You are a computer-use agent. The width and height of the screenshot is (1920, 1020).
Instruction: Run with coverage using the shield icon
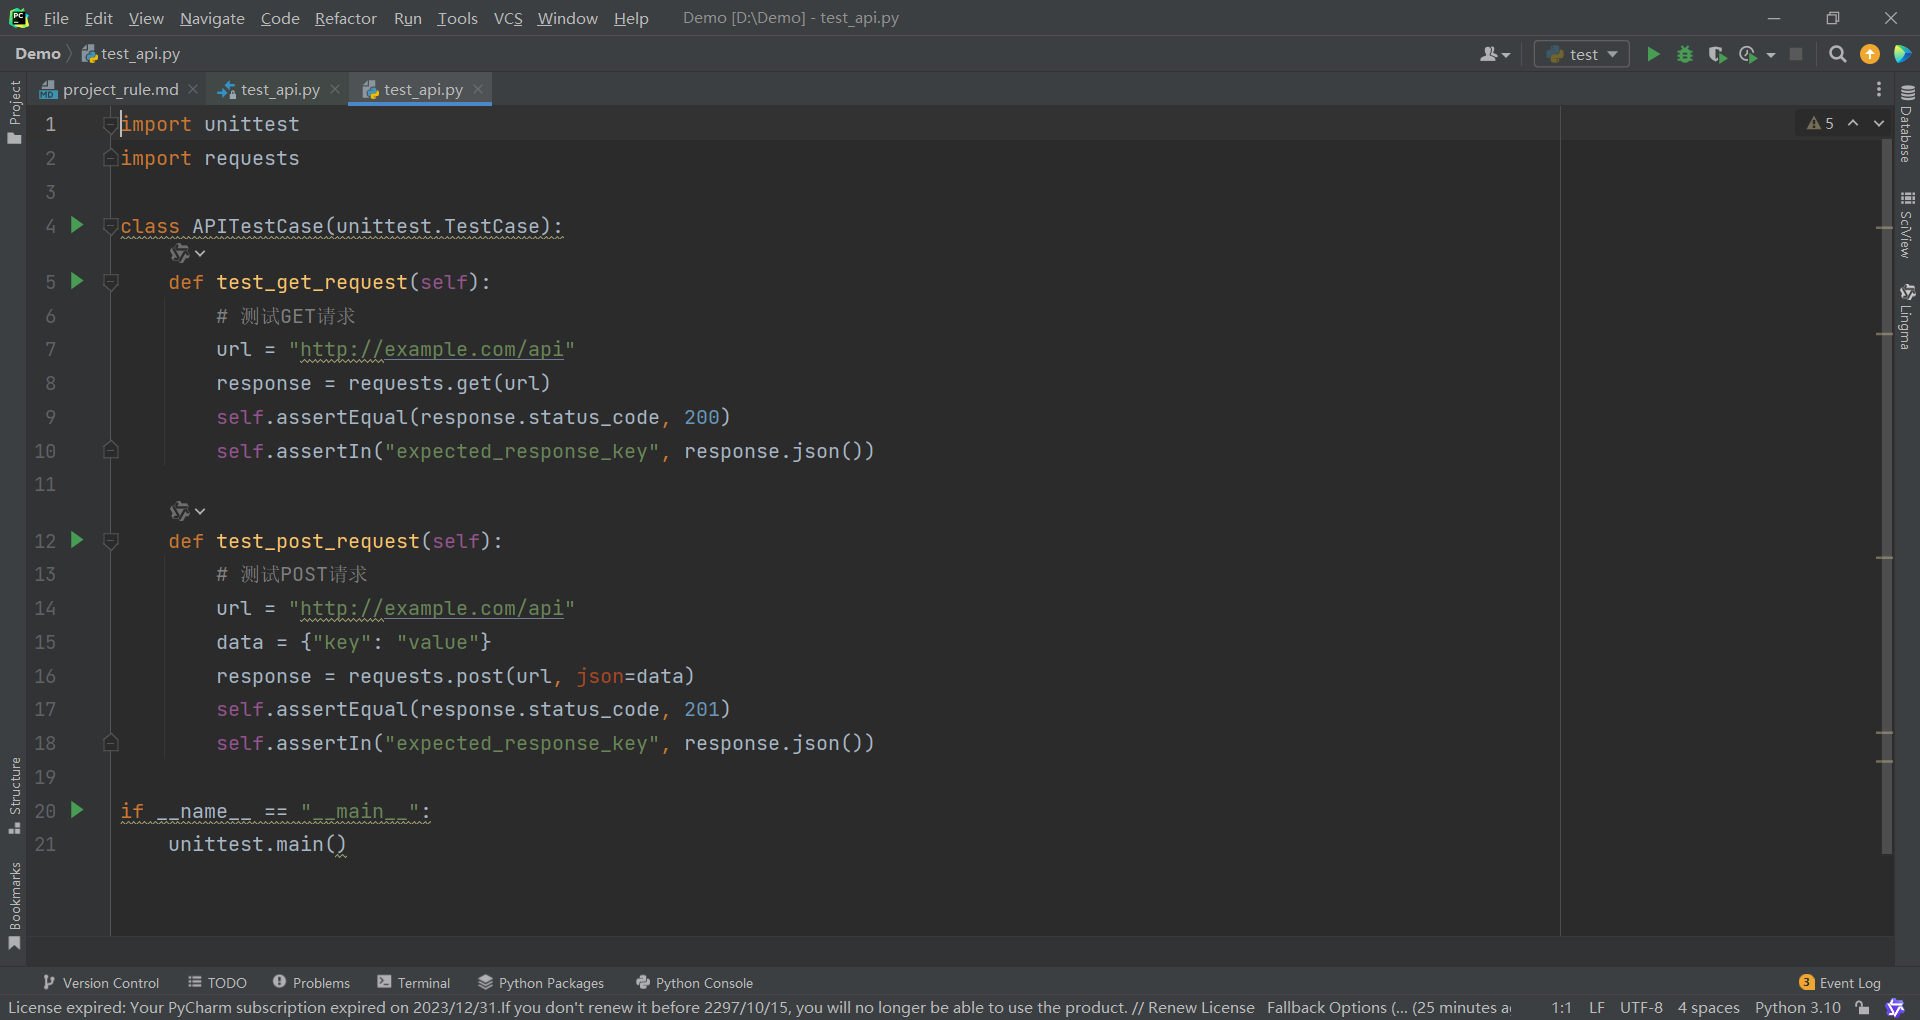(x=1717, y=54)
